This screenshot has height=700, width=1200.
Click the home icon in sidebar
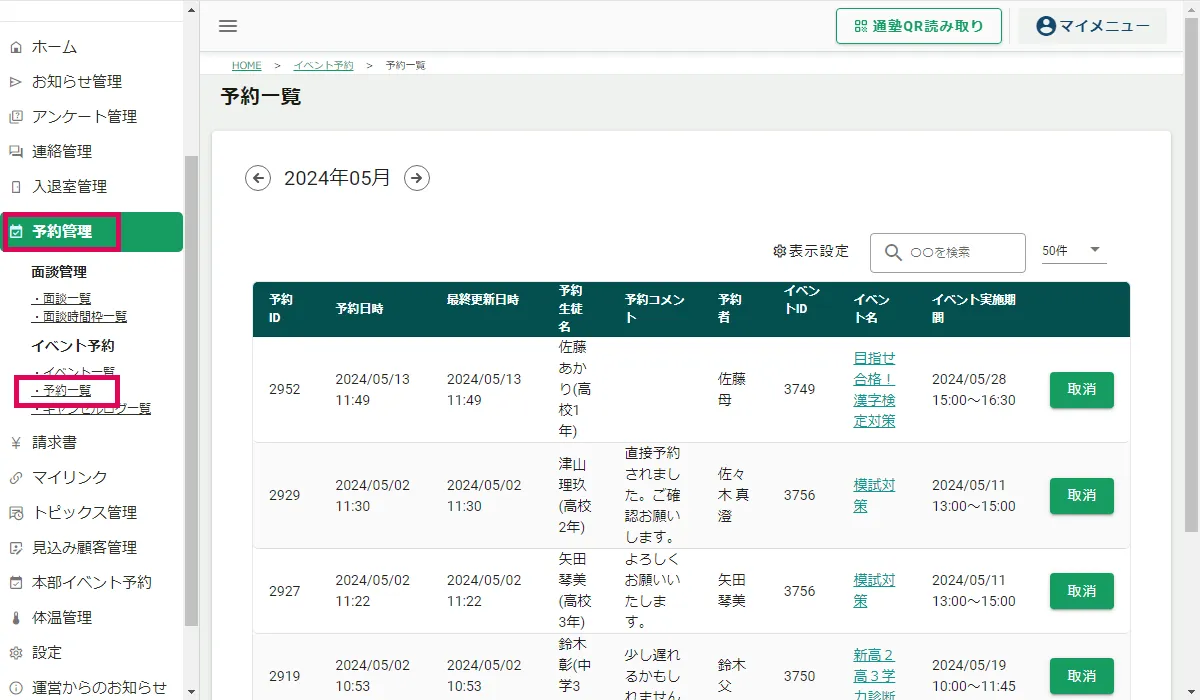(x=15, y=47)
